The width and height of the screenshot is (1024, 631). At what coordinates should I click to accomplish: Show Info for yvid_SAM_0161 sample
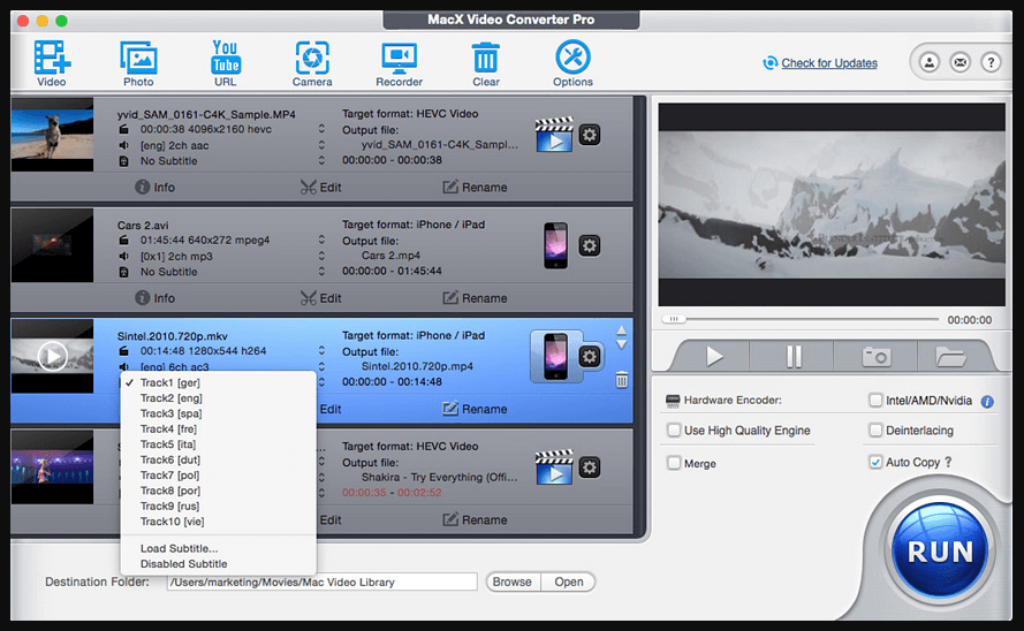point(155,187)
